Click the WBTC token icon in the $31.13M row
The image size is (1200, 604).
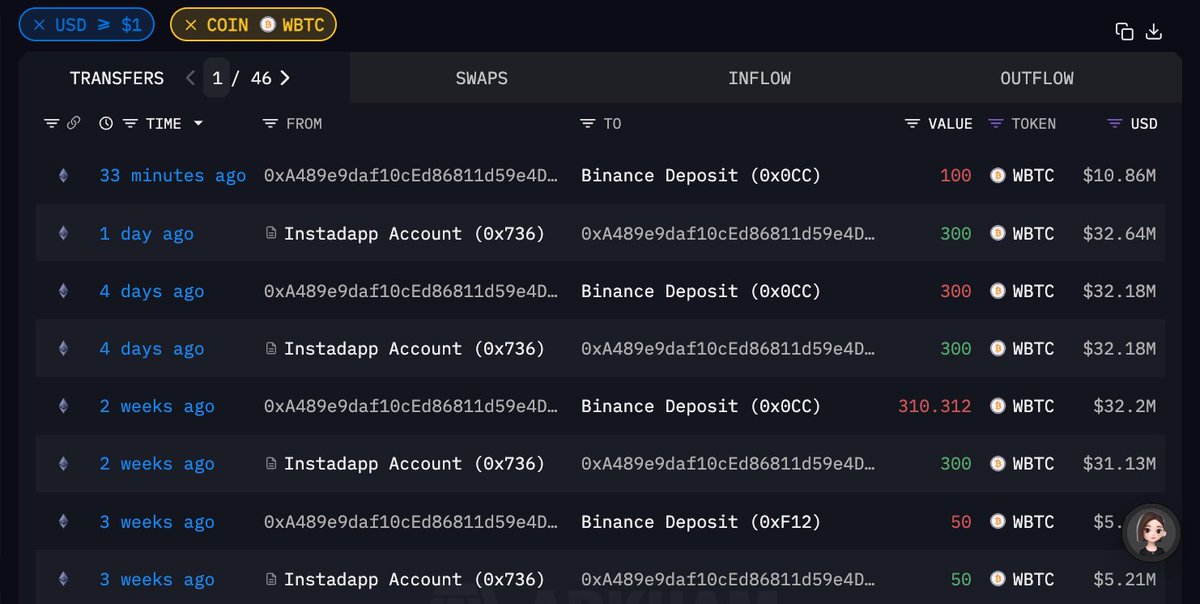click(x=997, y=464)
